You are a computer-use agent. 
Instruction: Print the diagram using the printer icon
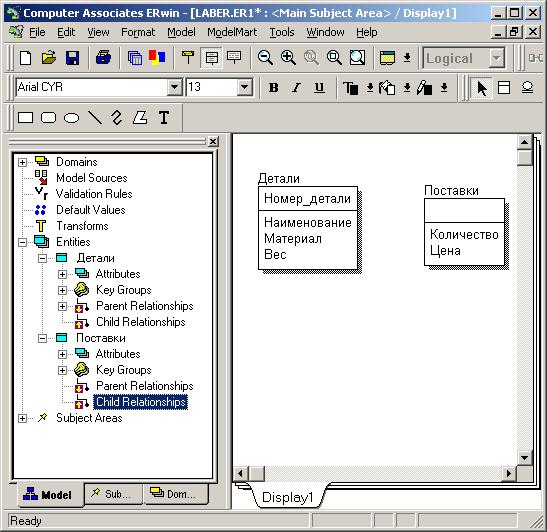point(103,58)
